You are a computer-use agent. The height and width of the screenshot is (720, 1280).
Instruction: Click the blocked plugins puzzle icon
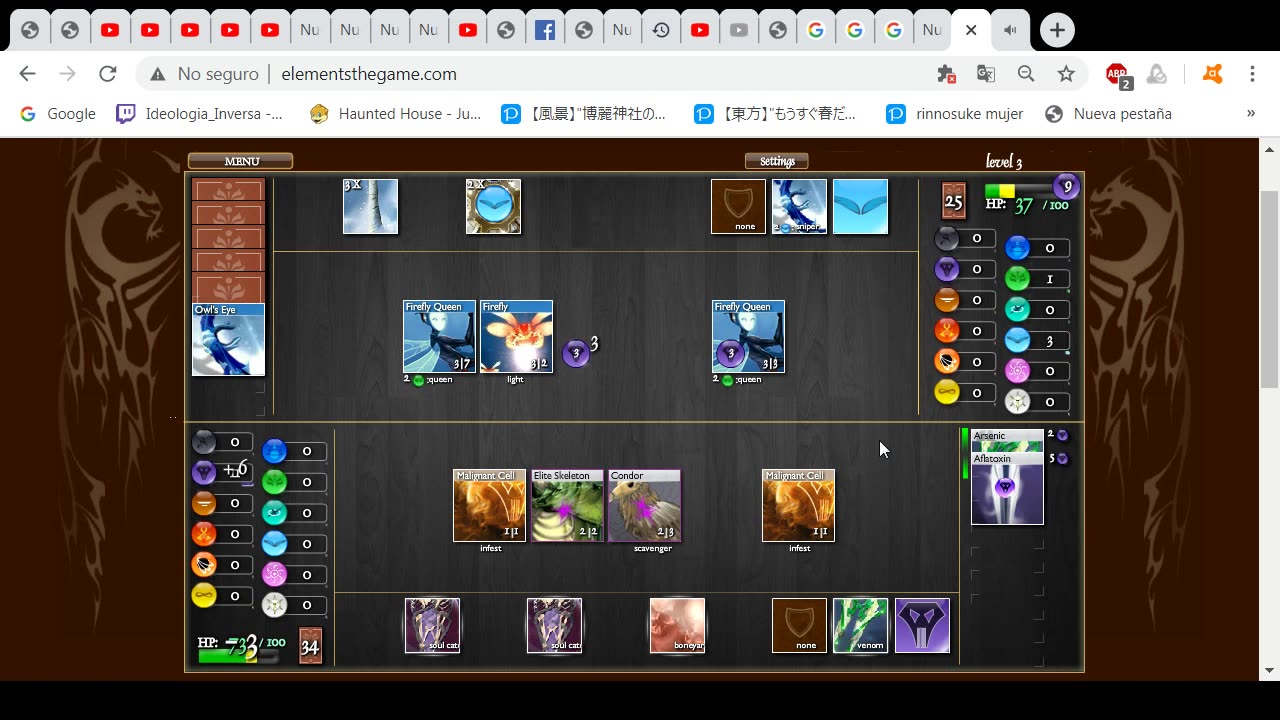pyautogui.click(x=946, y=74)
